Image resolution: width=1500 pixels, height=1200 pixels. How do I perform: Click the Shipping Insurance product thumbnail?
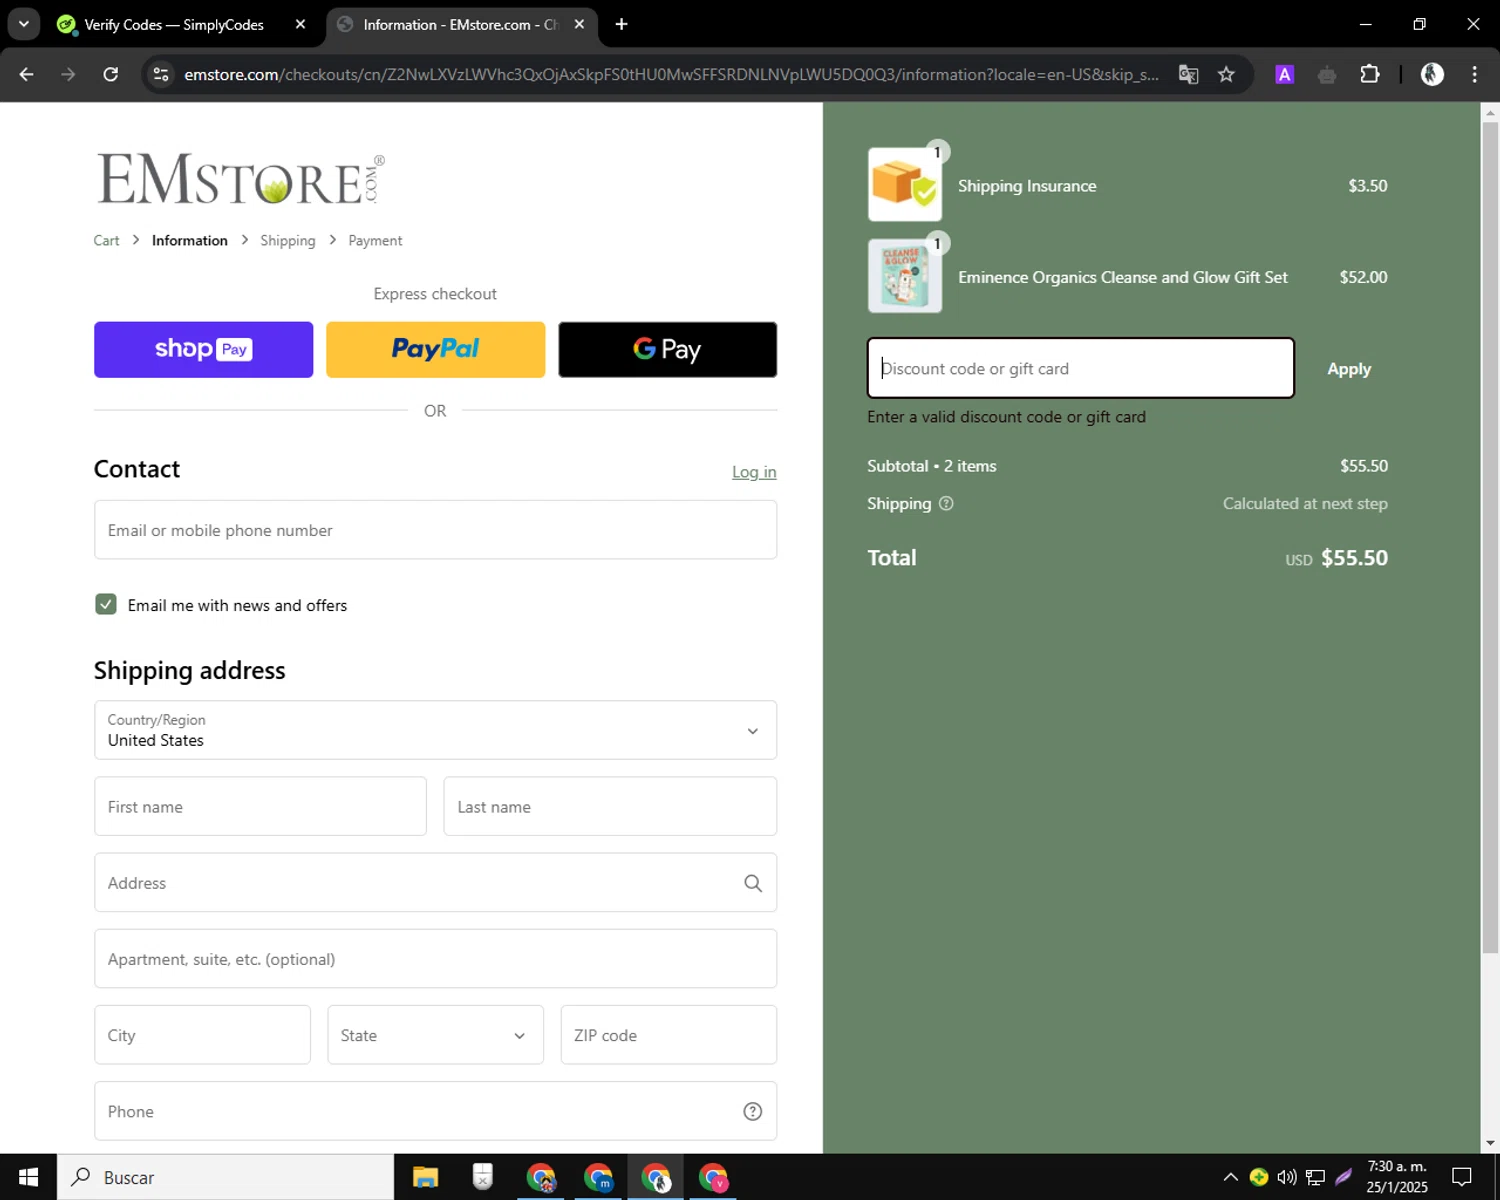point(905,184)
